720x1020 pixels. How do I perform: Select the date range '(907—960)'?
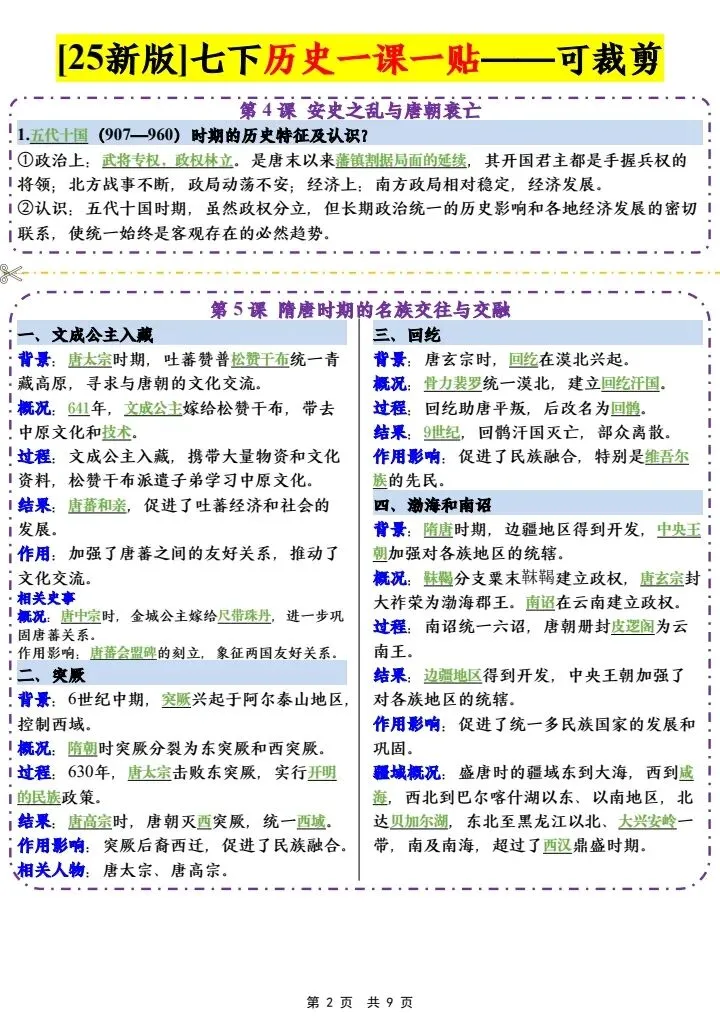pyautogui.click(x=139, y=135)
